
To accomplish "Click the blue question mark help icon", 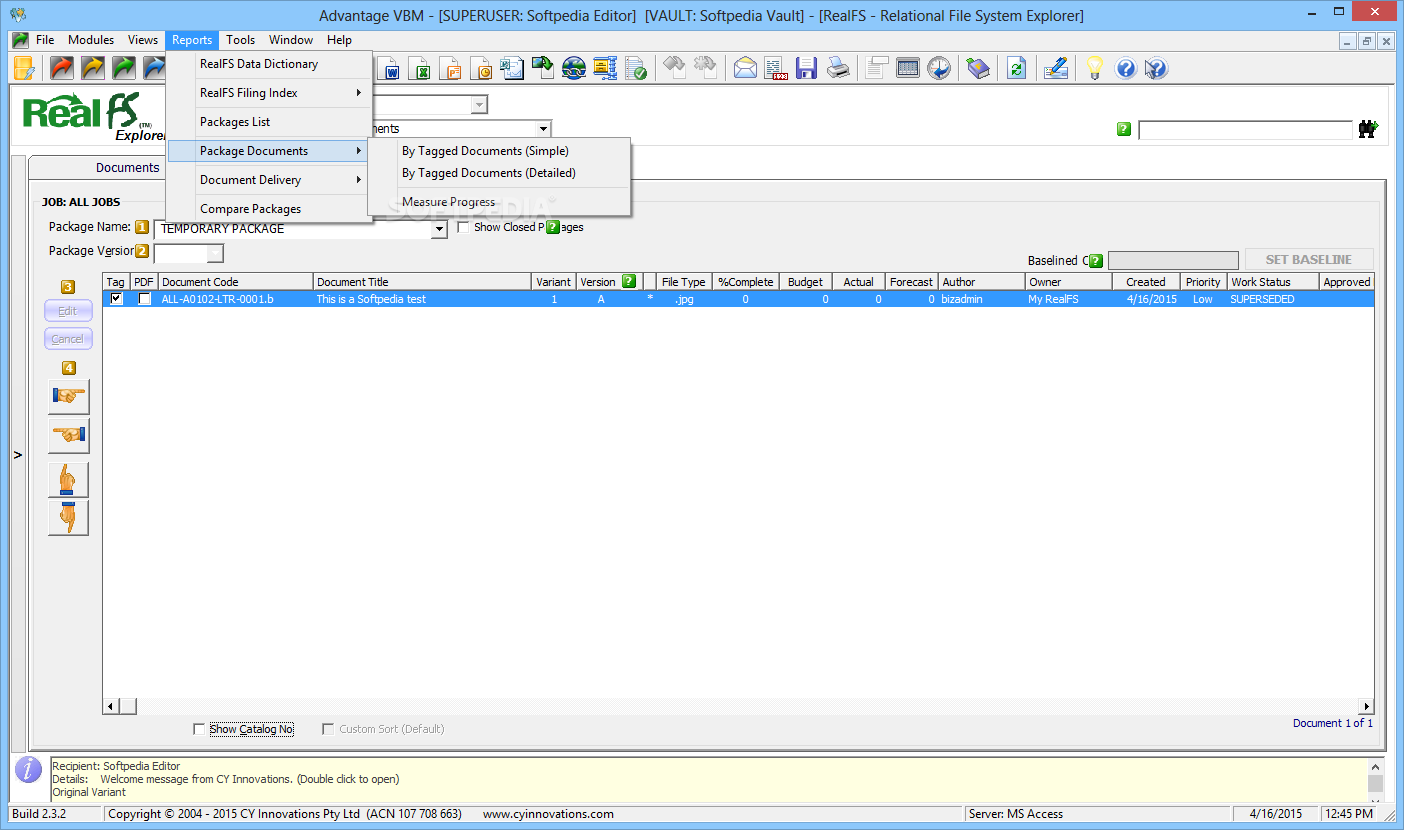I will click(x=1126, y=68).
